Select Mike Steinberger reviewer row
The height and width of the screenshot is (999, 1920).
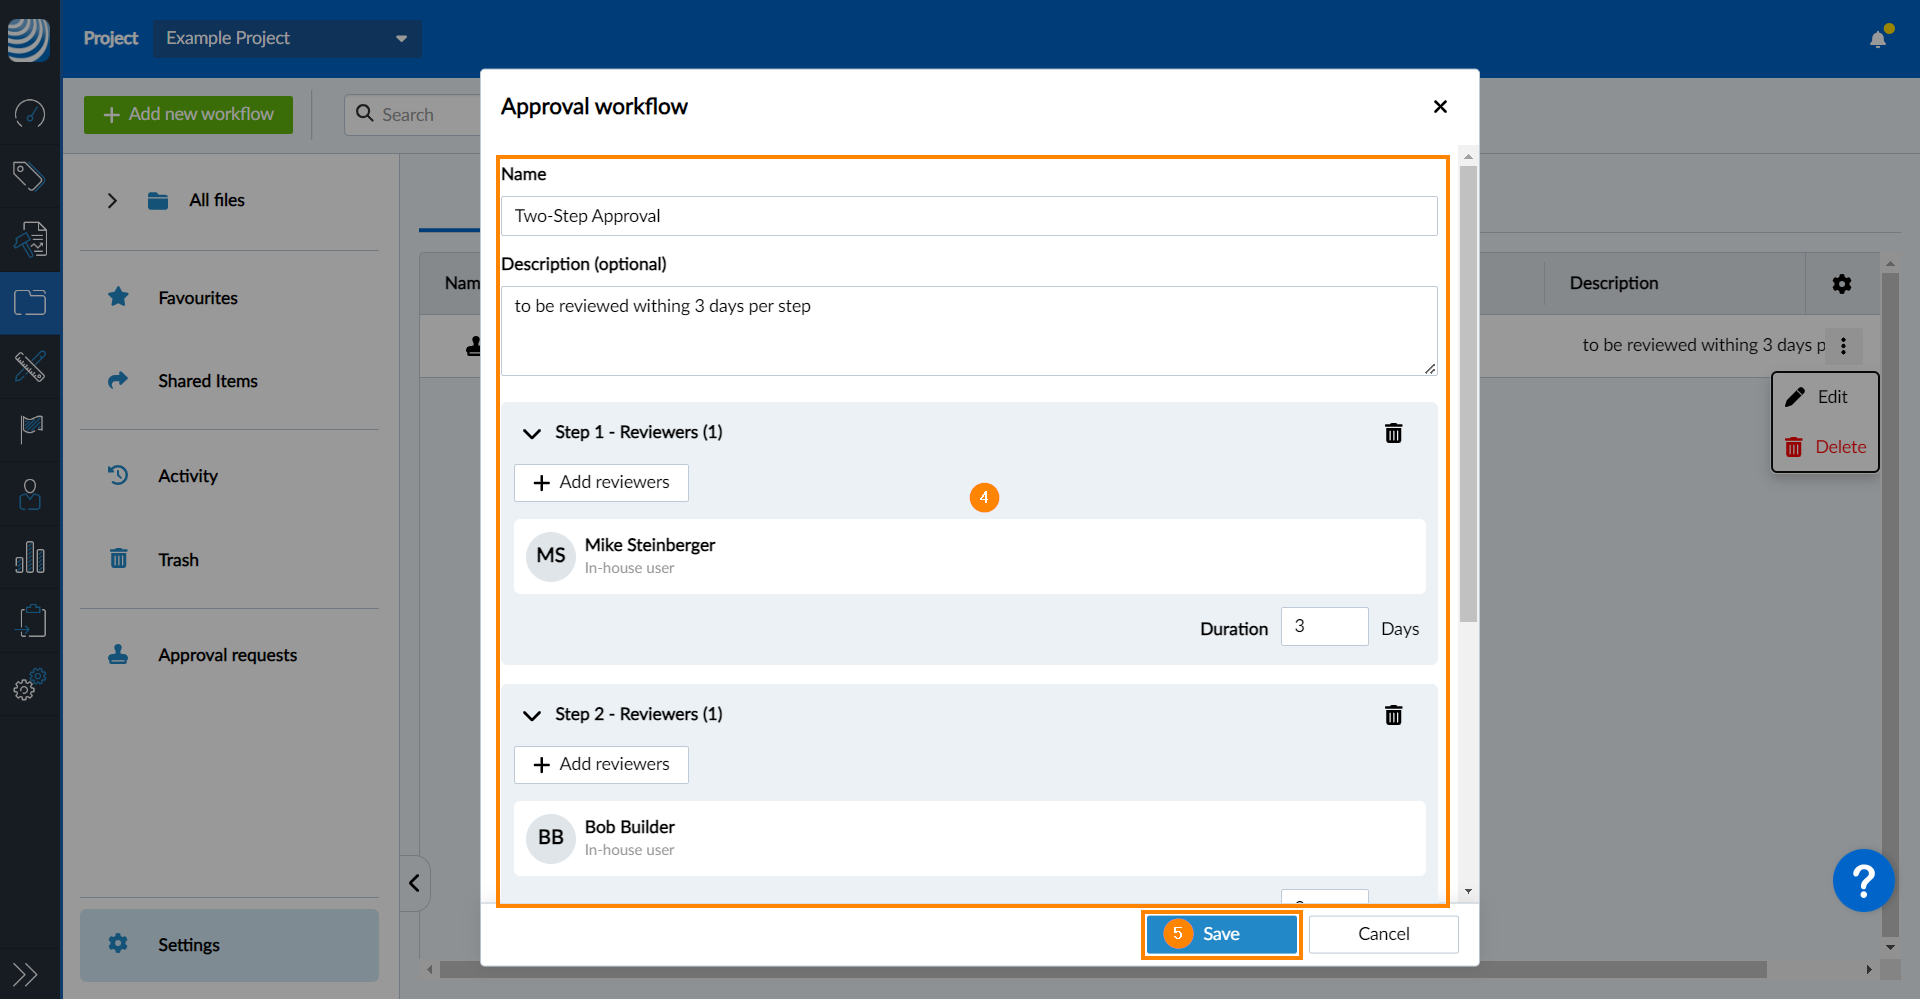click(969, 556)
